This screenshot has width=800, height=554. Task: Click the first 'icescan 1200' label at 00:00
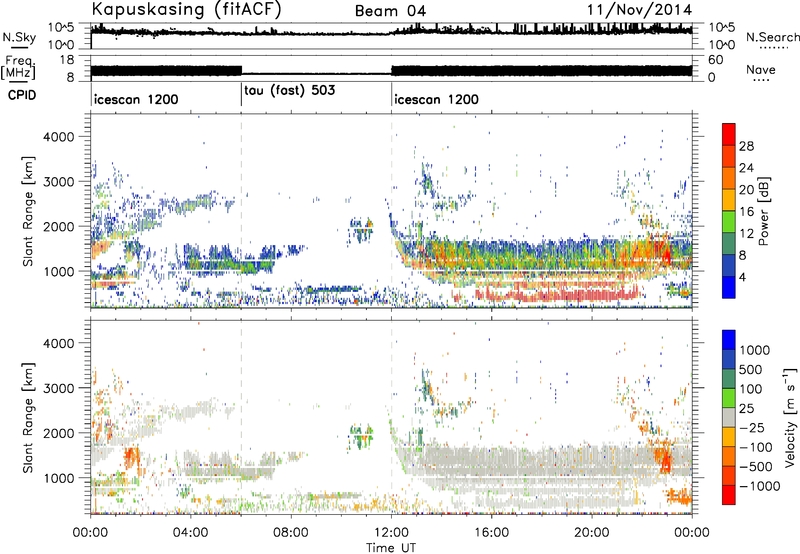tap(136, 99)
